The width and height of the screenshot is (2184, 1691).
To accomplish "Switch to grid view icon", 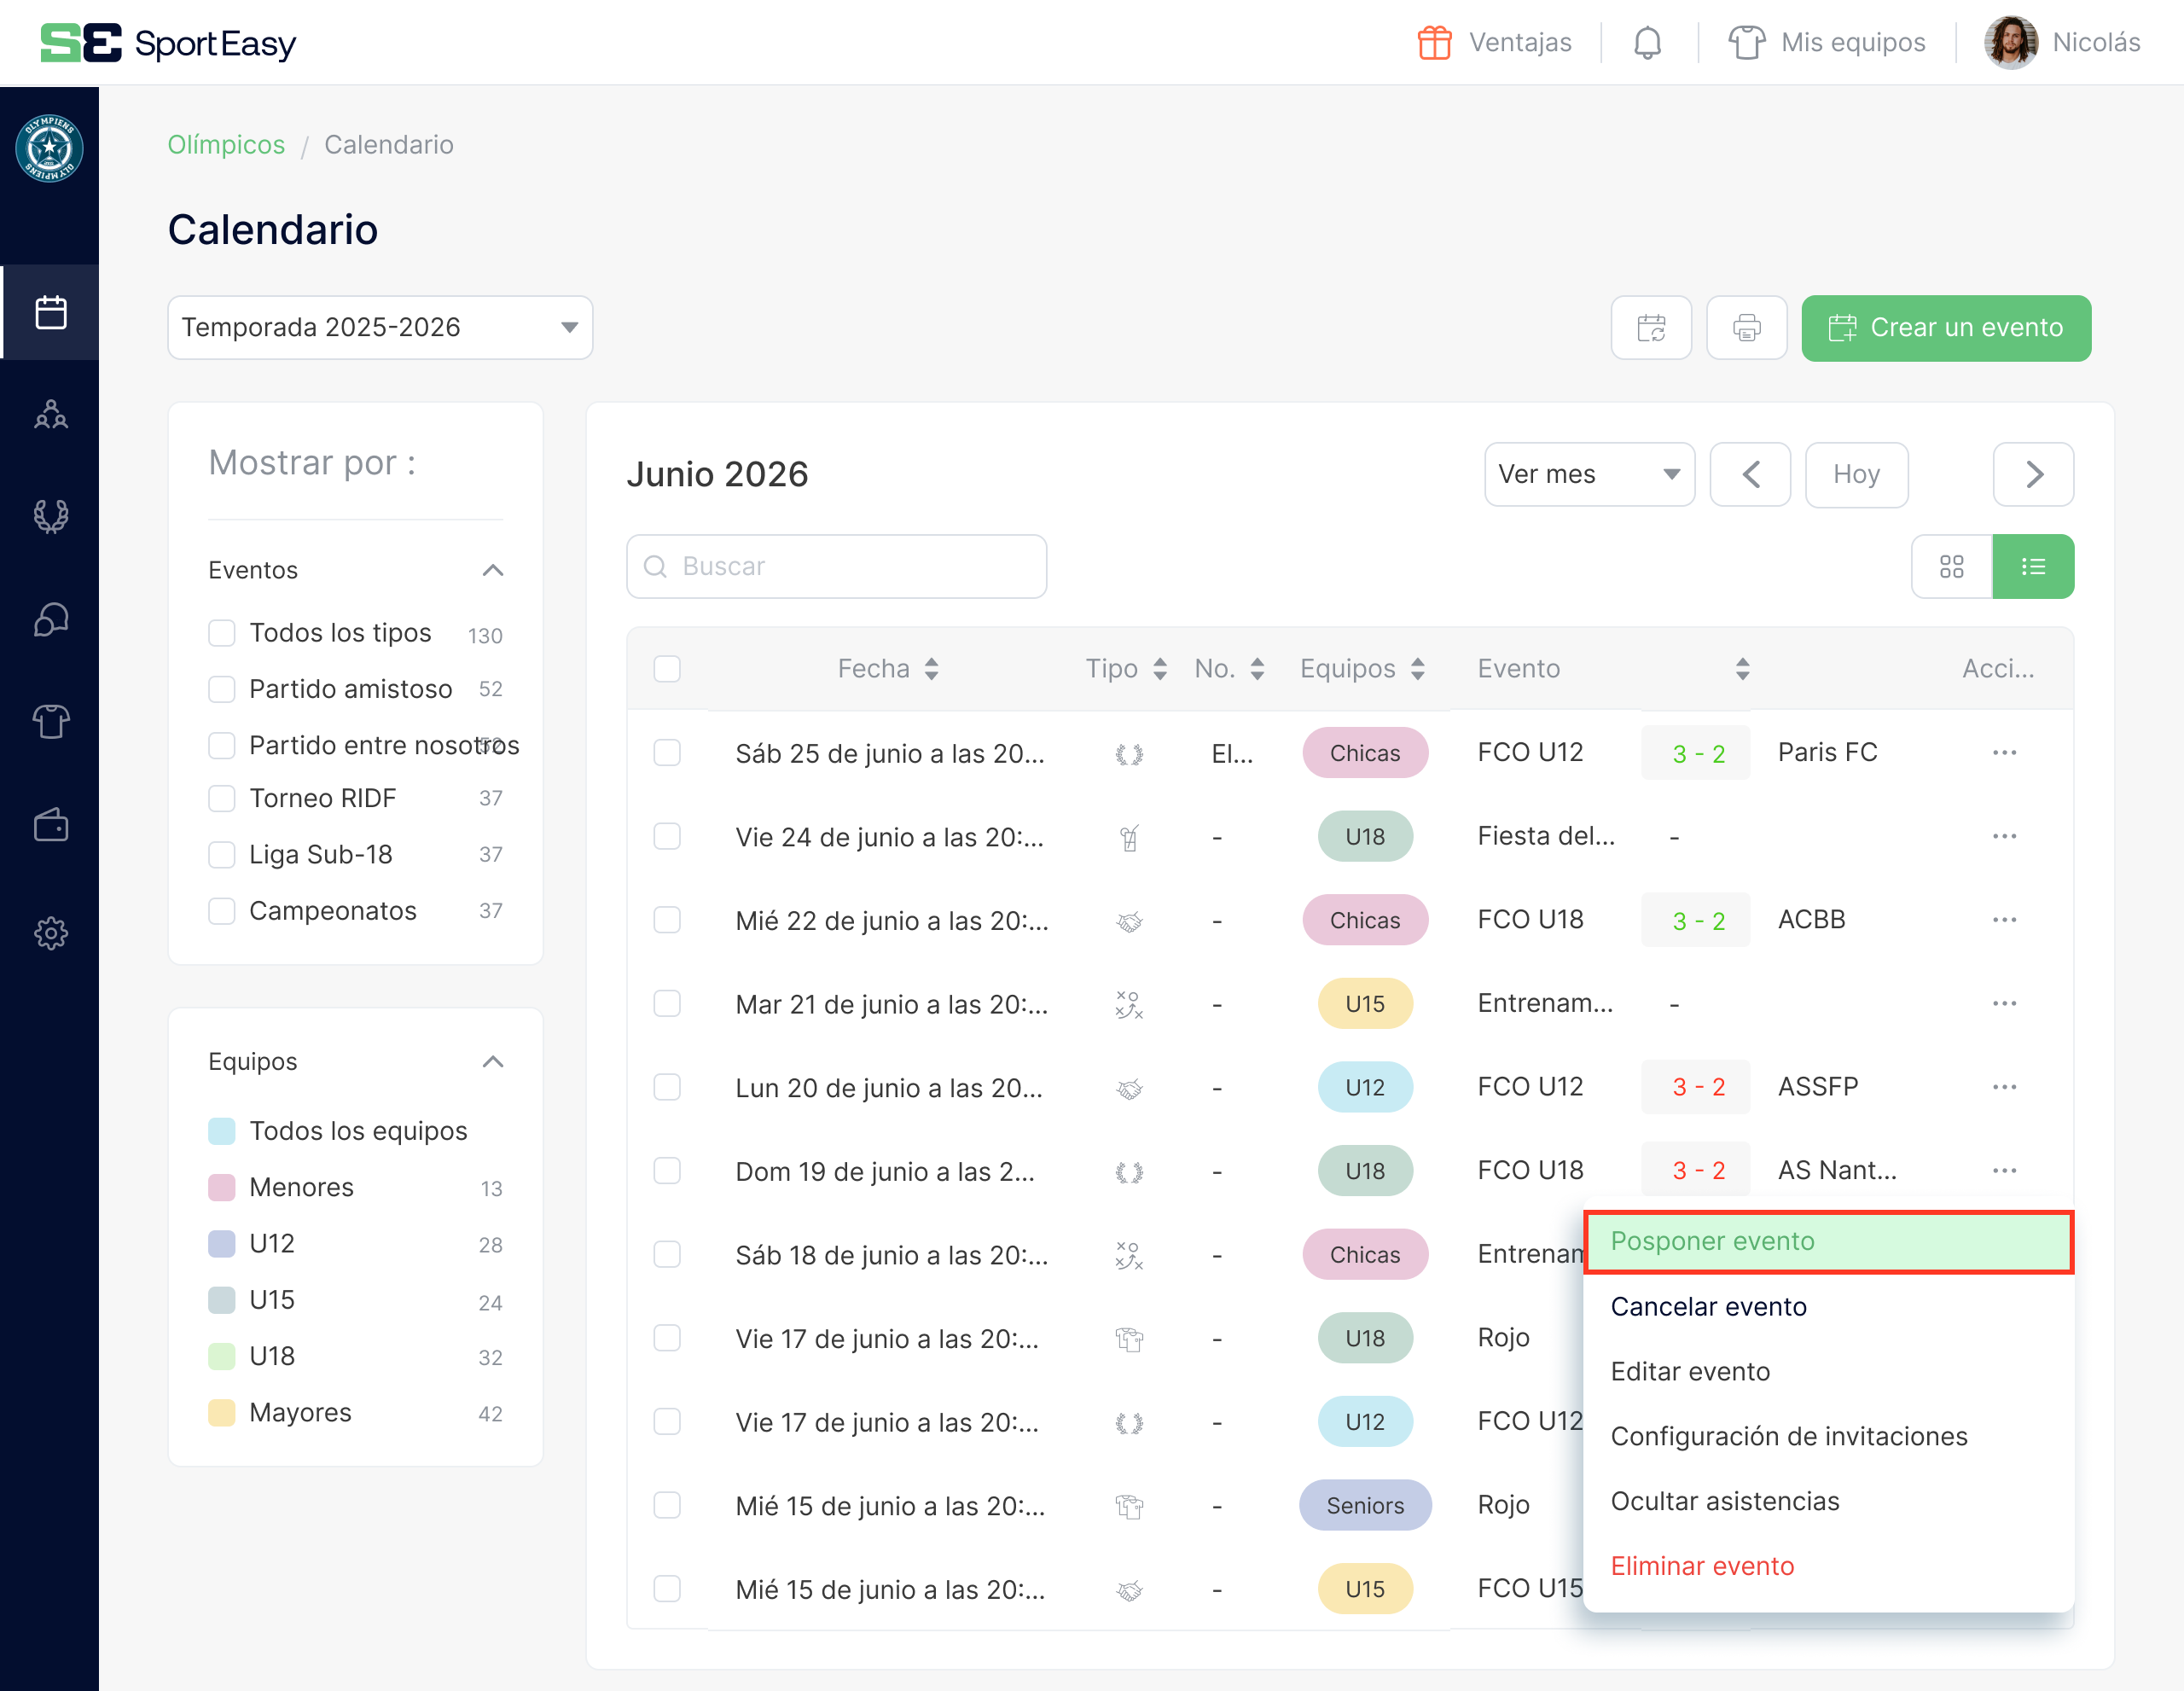I will tap(1951, 567).
